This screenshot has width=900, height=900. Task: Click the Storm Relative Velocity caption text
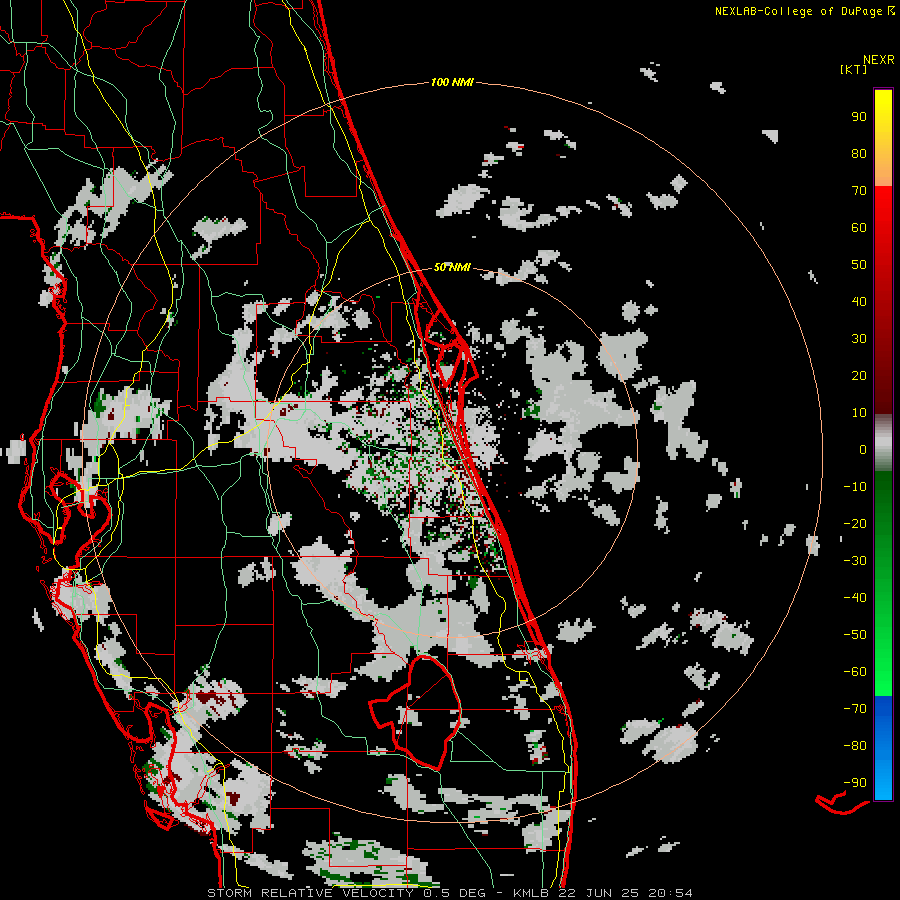[449, 893]
